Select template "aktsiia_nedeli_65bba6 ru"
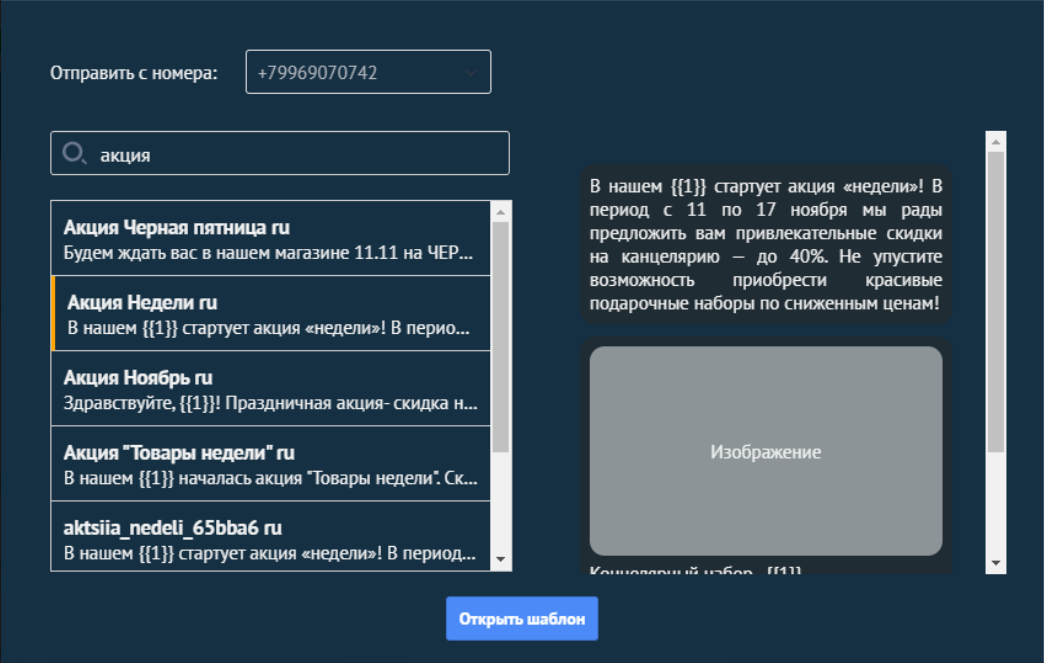 pos(270,538)
